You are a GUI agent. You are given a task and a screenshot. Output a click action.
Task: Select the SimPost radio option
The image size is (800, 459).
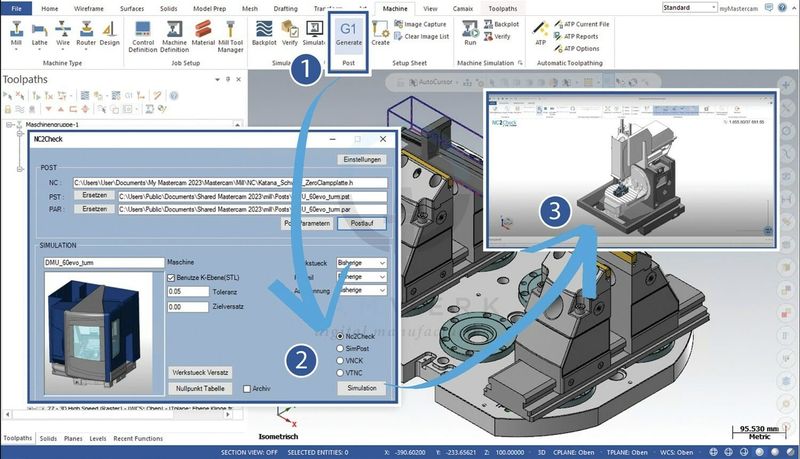340,349
